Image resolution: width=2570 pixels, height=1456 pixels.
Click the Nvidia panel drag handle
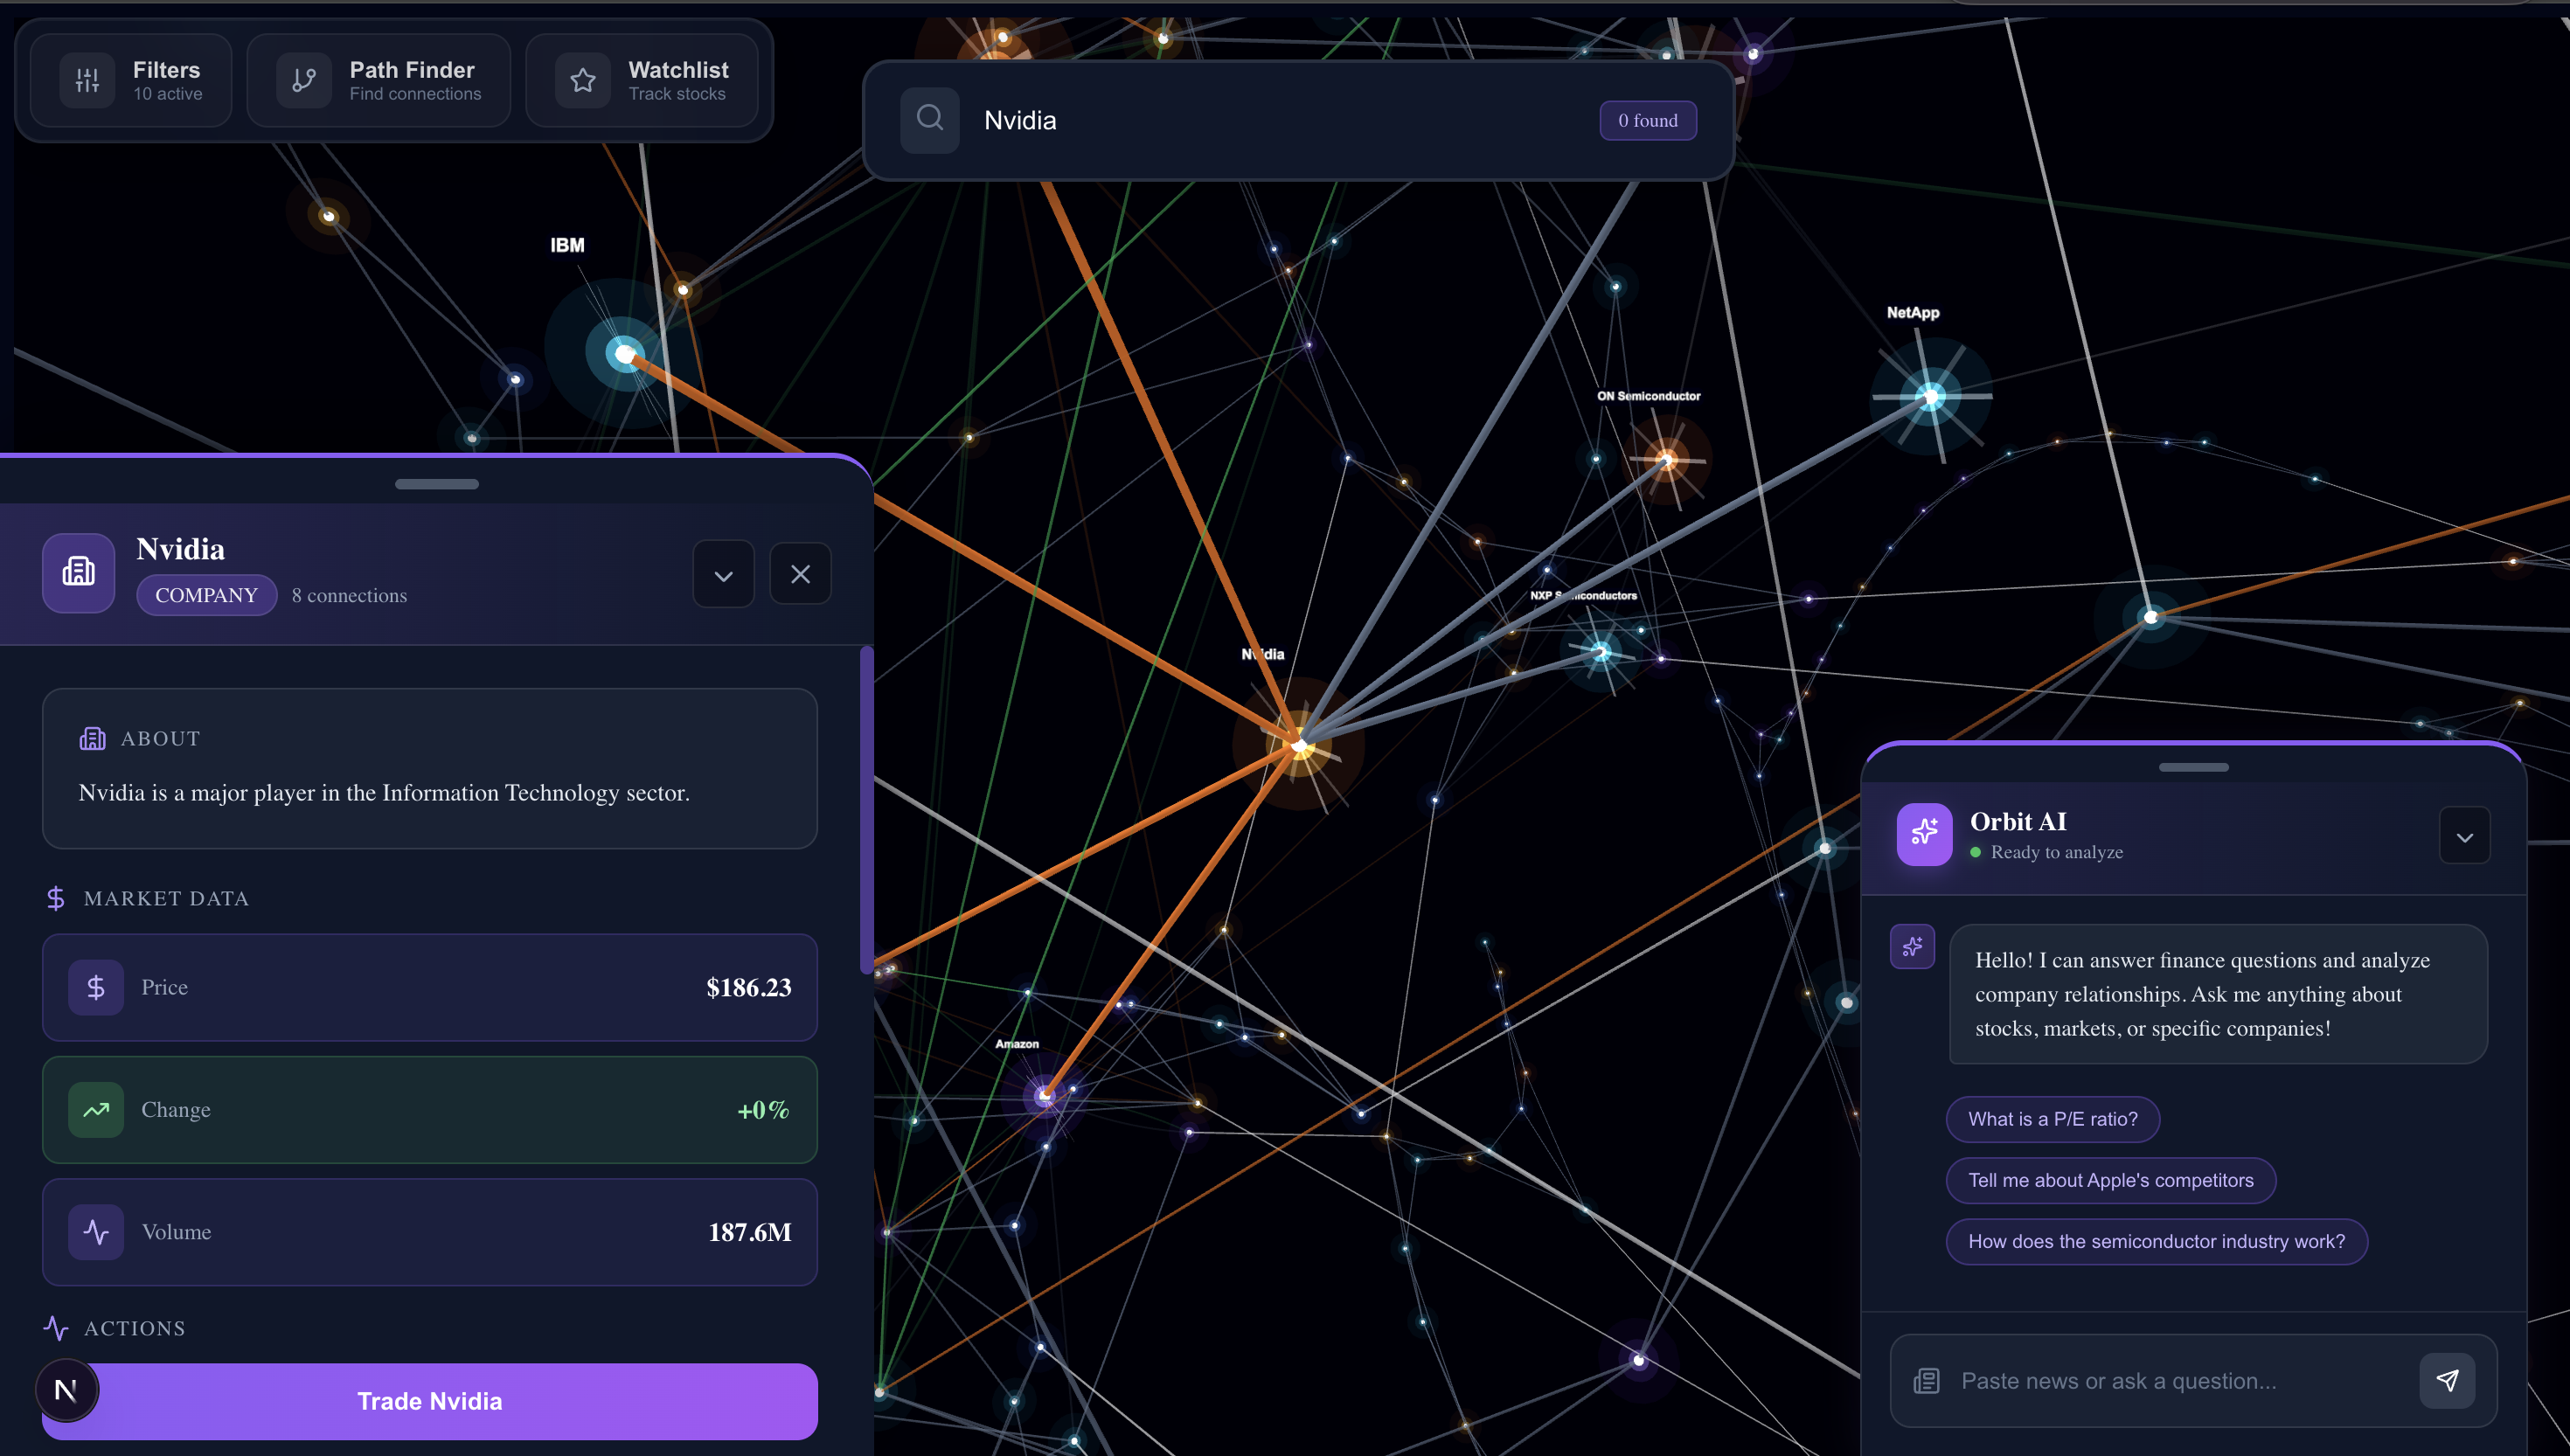coord(436,484)
